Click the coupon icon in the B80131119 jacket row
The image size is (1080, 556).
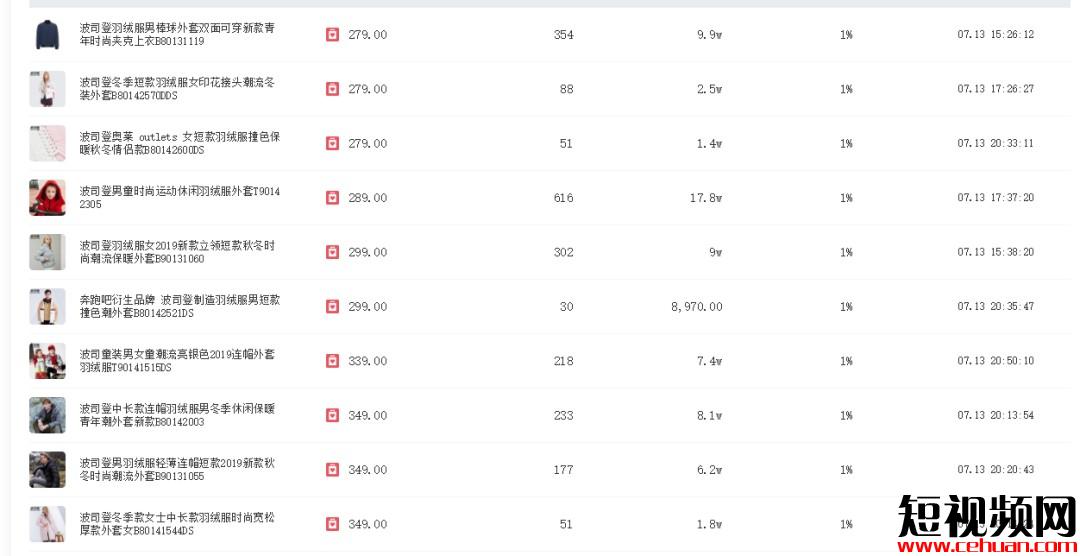[332, 35]
